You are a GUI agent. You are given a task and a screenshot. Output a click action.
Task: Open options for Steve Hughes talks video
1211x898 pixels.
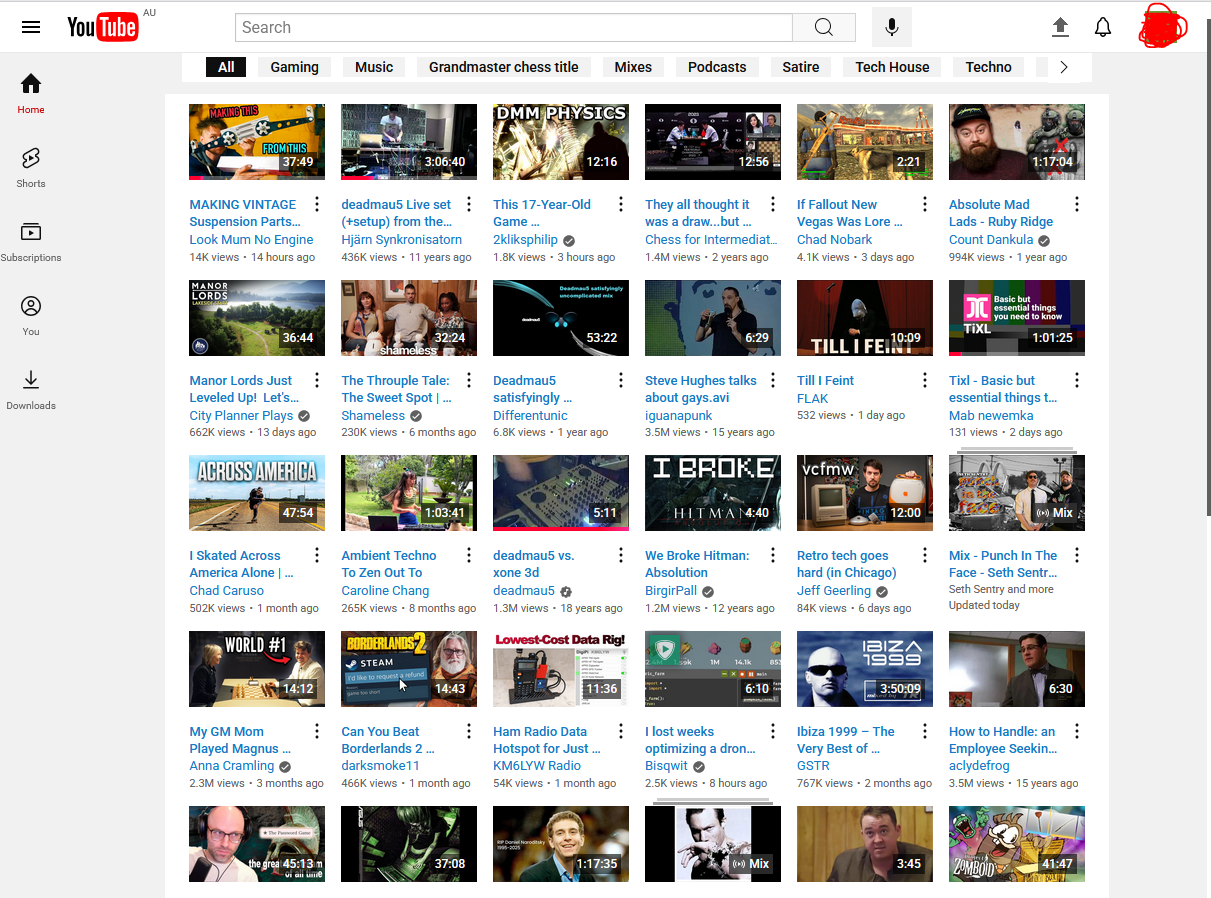[773, 380]
